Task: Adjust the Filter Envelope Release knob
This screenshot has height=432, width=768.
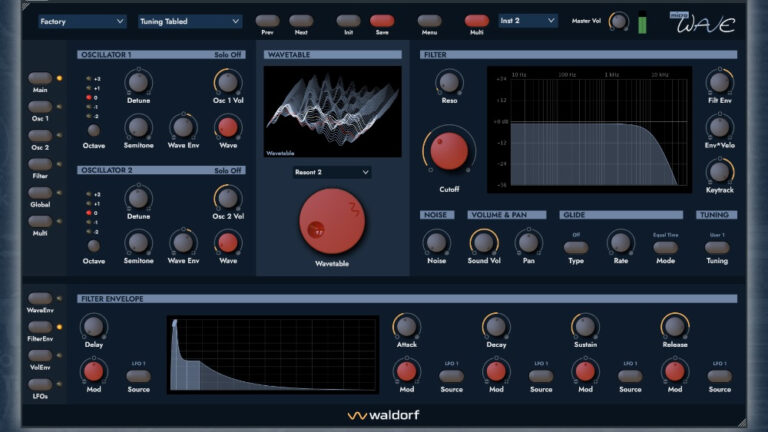Action: [675, 327]
